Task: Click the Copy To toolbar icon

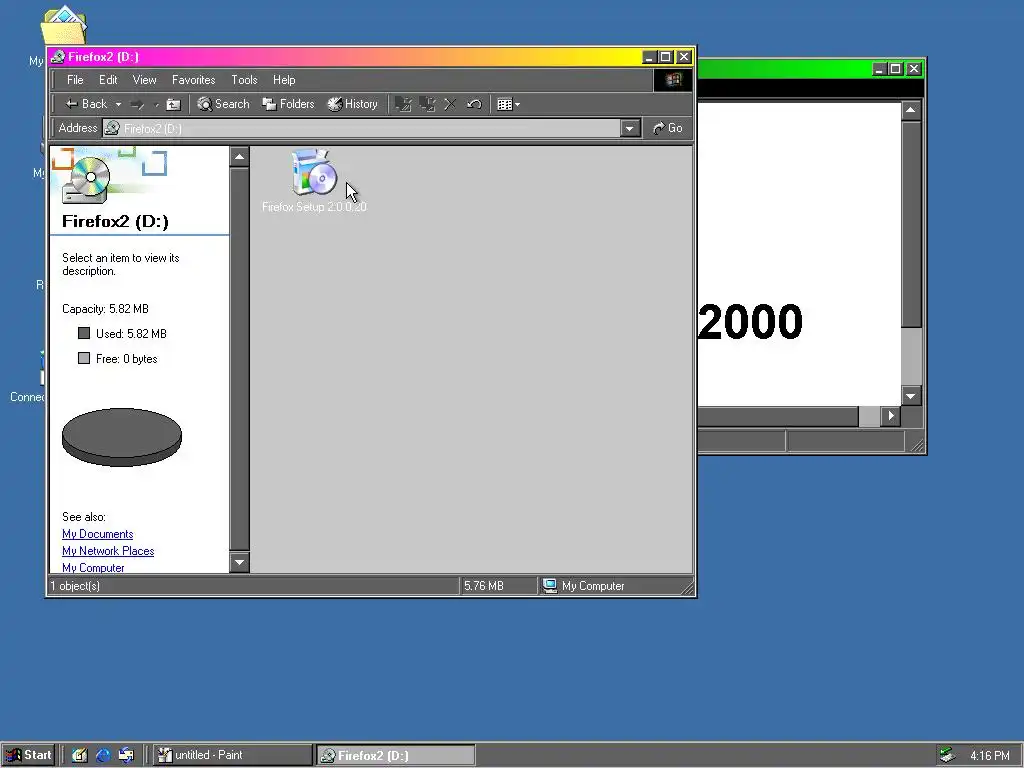Action: [427, 104]
